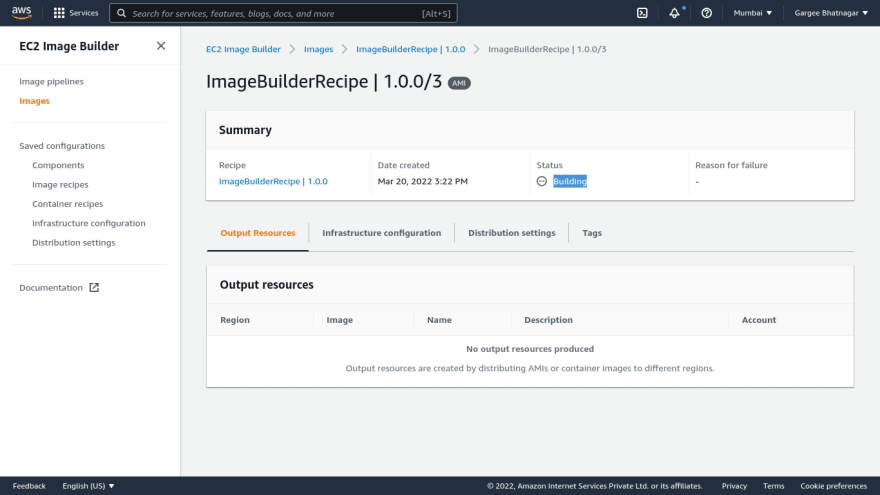Image resolution: width=880 pixels, height=495 pixels.
Task: Open the Terms footer link
Action: pyautogui.click(x=773, y=486)
